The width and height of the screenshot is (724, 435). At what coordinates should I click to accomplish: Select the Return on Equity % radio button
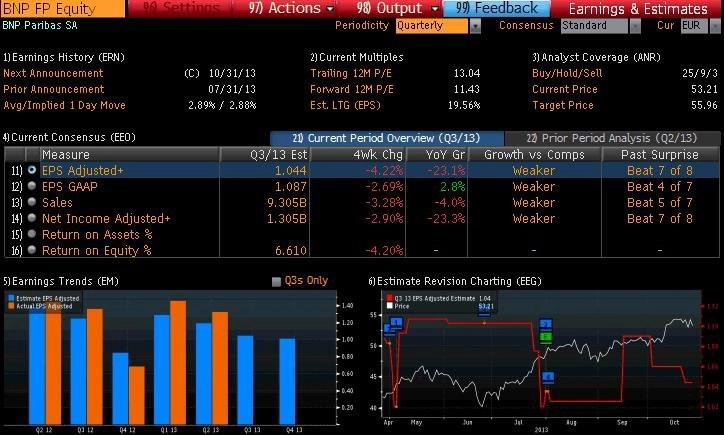click(x=32, y=250)
